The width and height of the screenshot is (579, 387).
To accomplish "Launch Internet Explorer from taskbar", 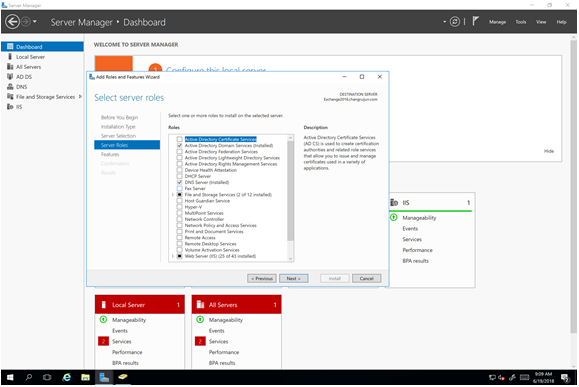I will [66, 377].
